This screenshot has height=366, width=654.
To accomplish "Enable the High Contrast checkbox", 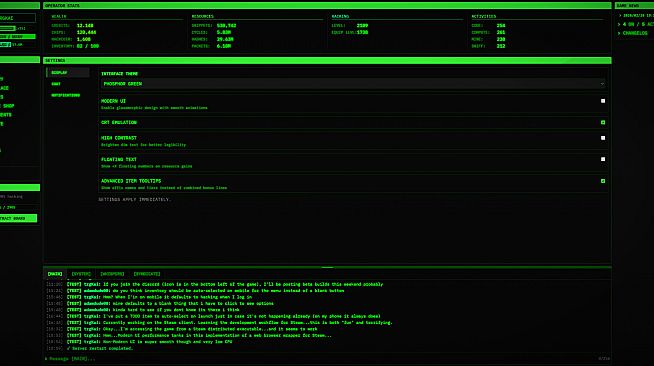I will coord(603,138).
